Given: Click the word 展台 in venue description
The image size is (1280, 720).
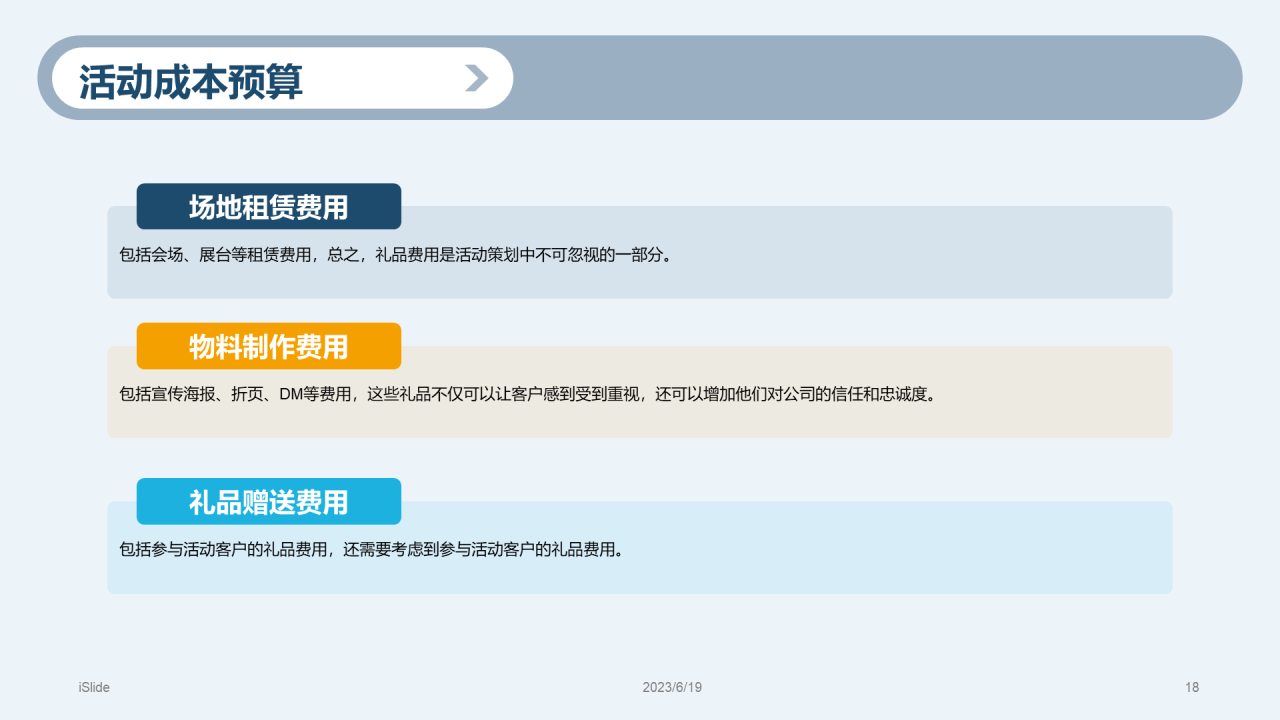Looking at the screenshot, I should tap(215, 255).
